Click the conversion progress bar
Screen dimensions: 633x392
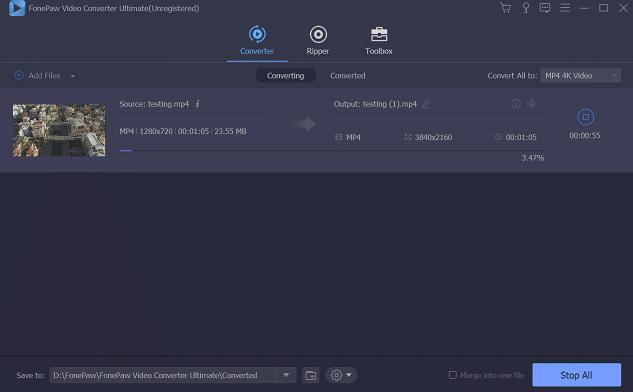(331, 151)
